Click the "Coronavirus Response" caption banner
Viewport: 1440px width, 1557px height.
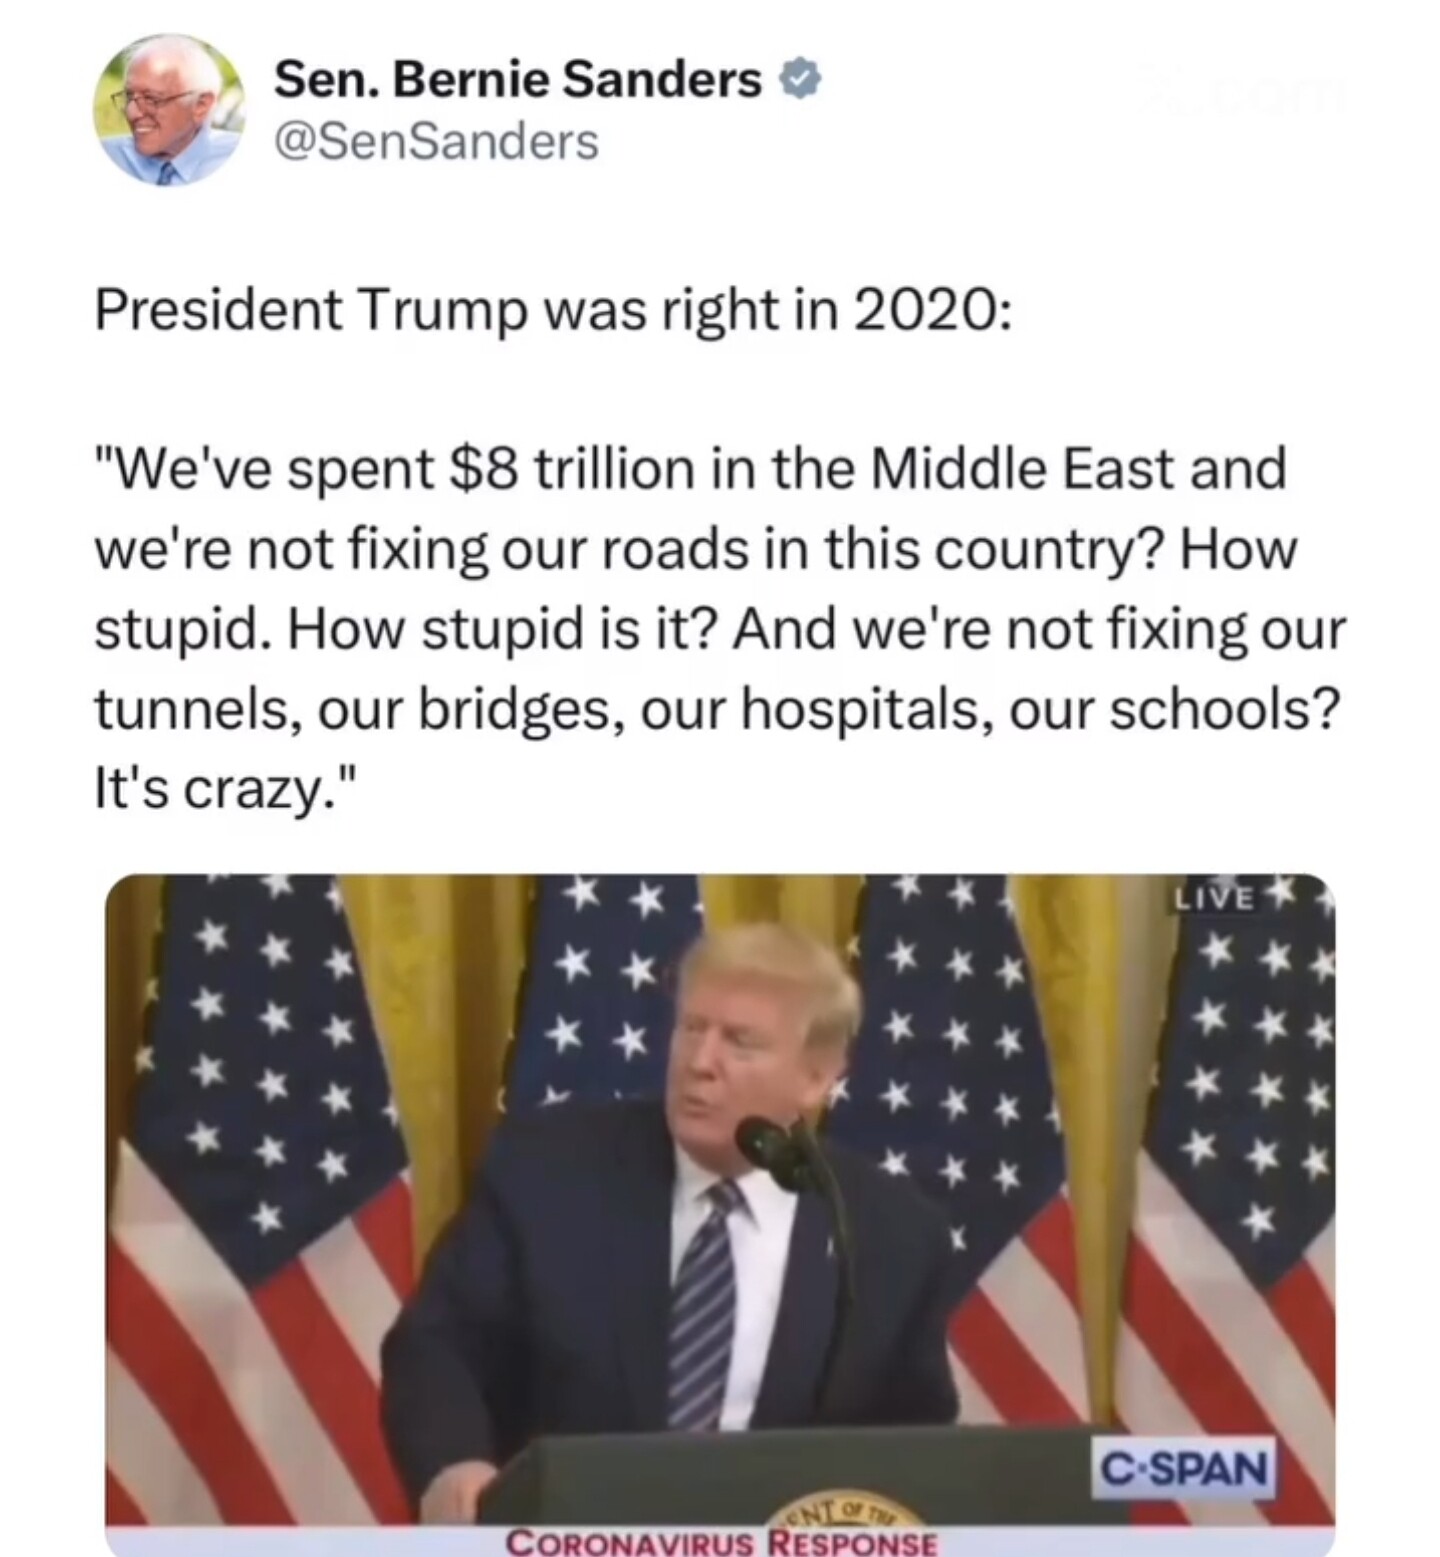pyautogui.click(x=722, y=1542)
